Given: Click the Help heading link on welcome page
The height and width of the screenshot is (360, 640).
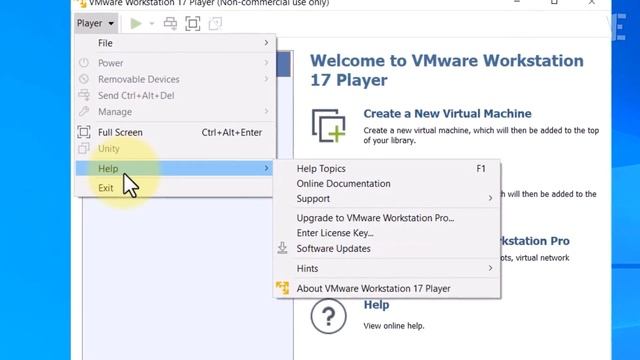Looking at the screenshot, I should pyautogui.click(x=376, y=305).
